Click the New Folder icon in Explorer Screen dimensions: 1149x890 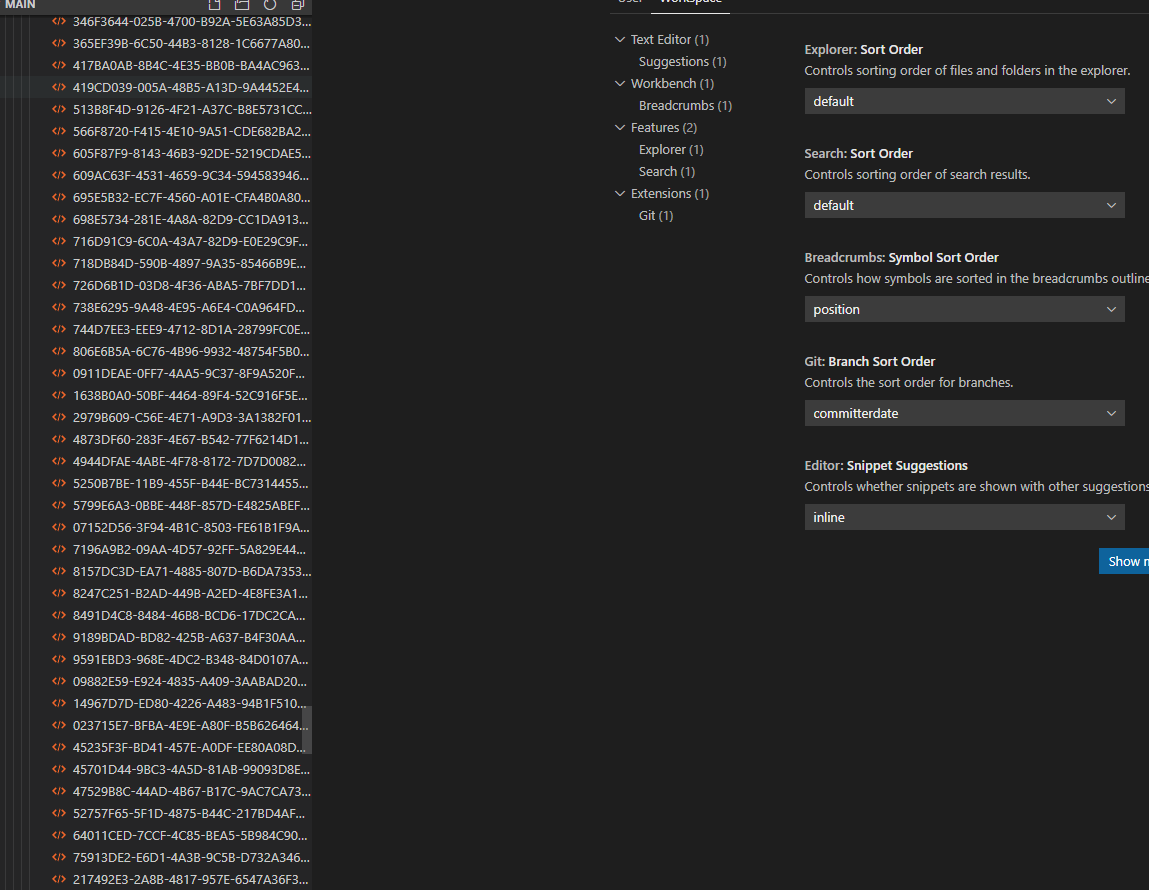(242, 5)
